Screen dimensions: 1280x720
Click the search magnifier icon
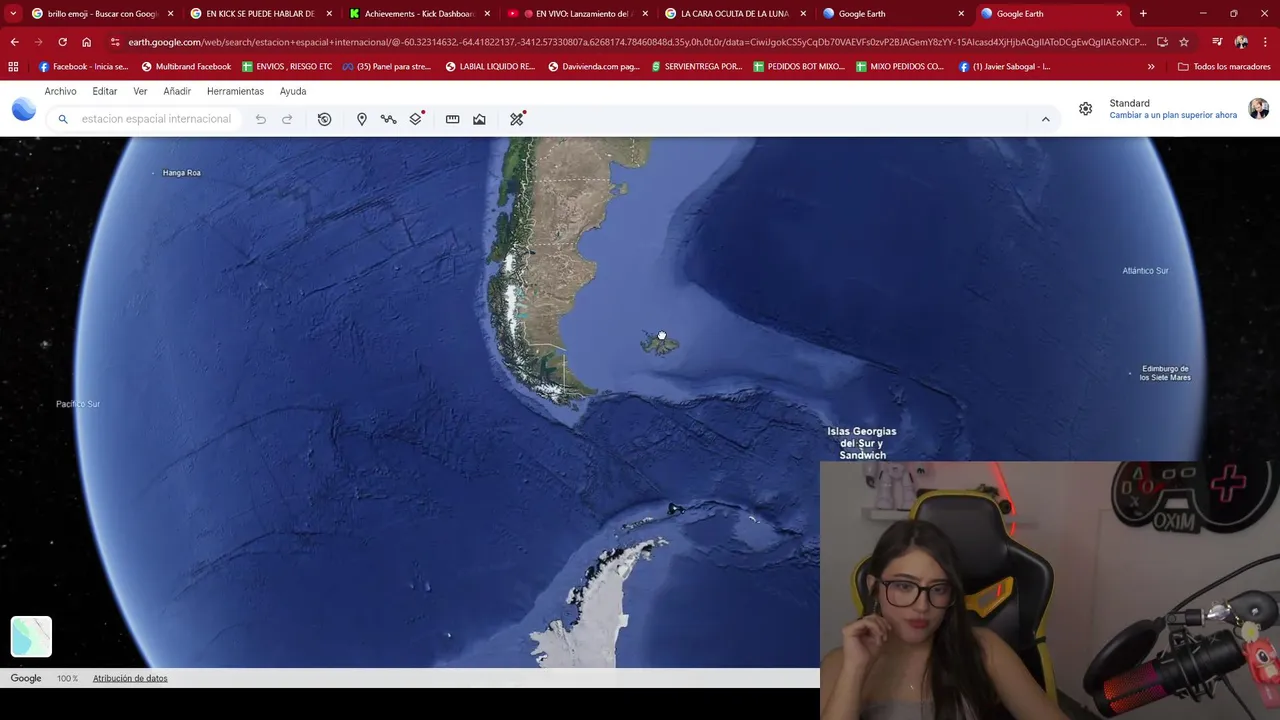[x=63, y=119]
